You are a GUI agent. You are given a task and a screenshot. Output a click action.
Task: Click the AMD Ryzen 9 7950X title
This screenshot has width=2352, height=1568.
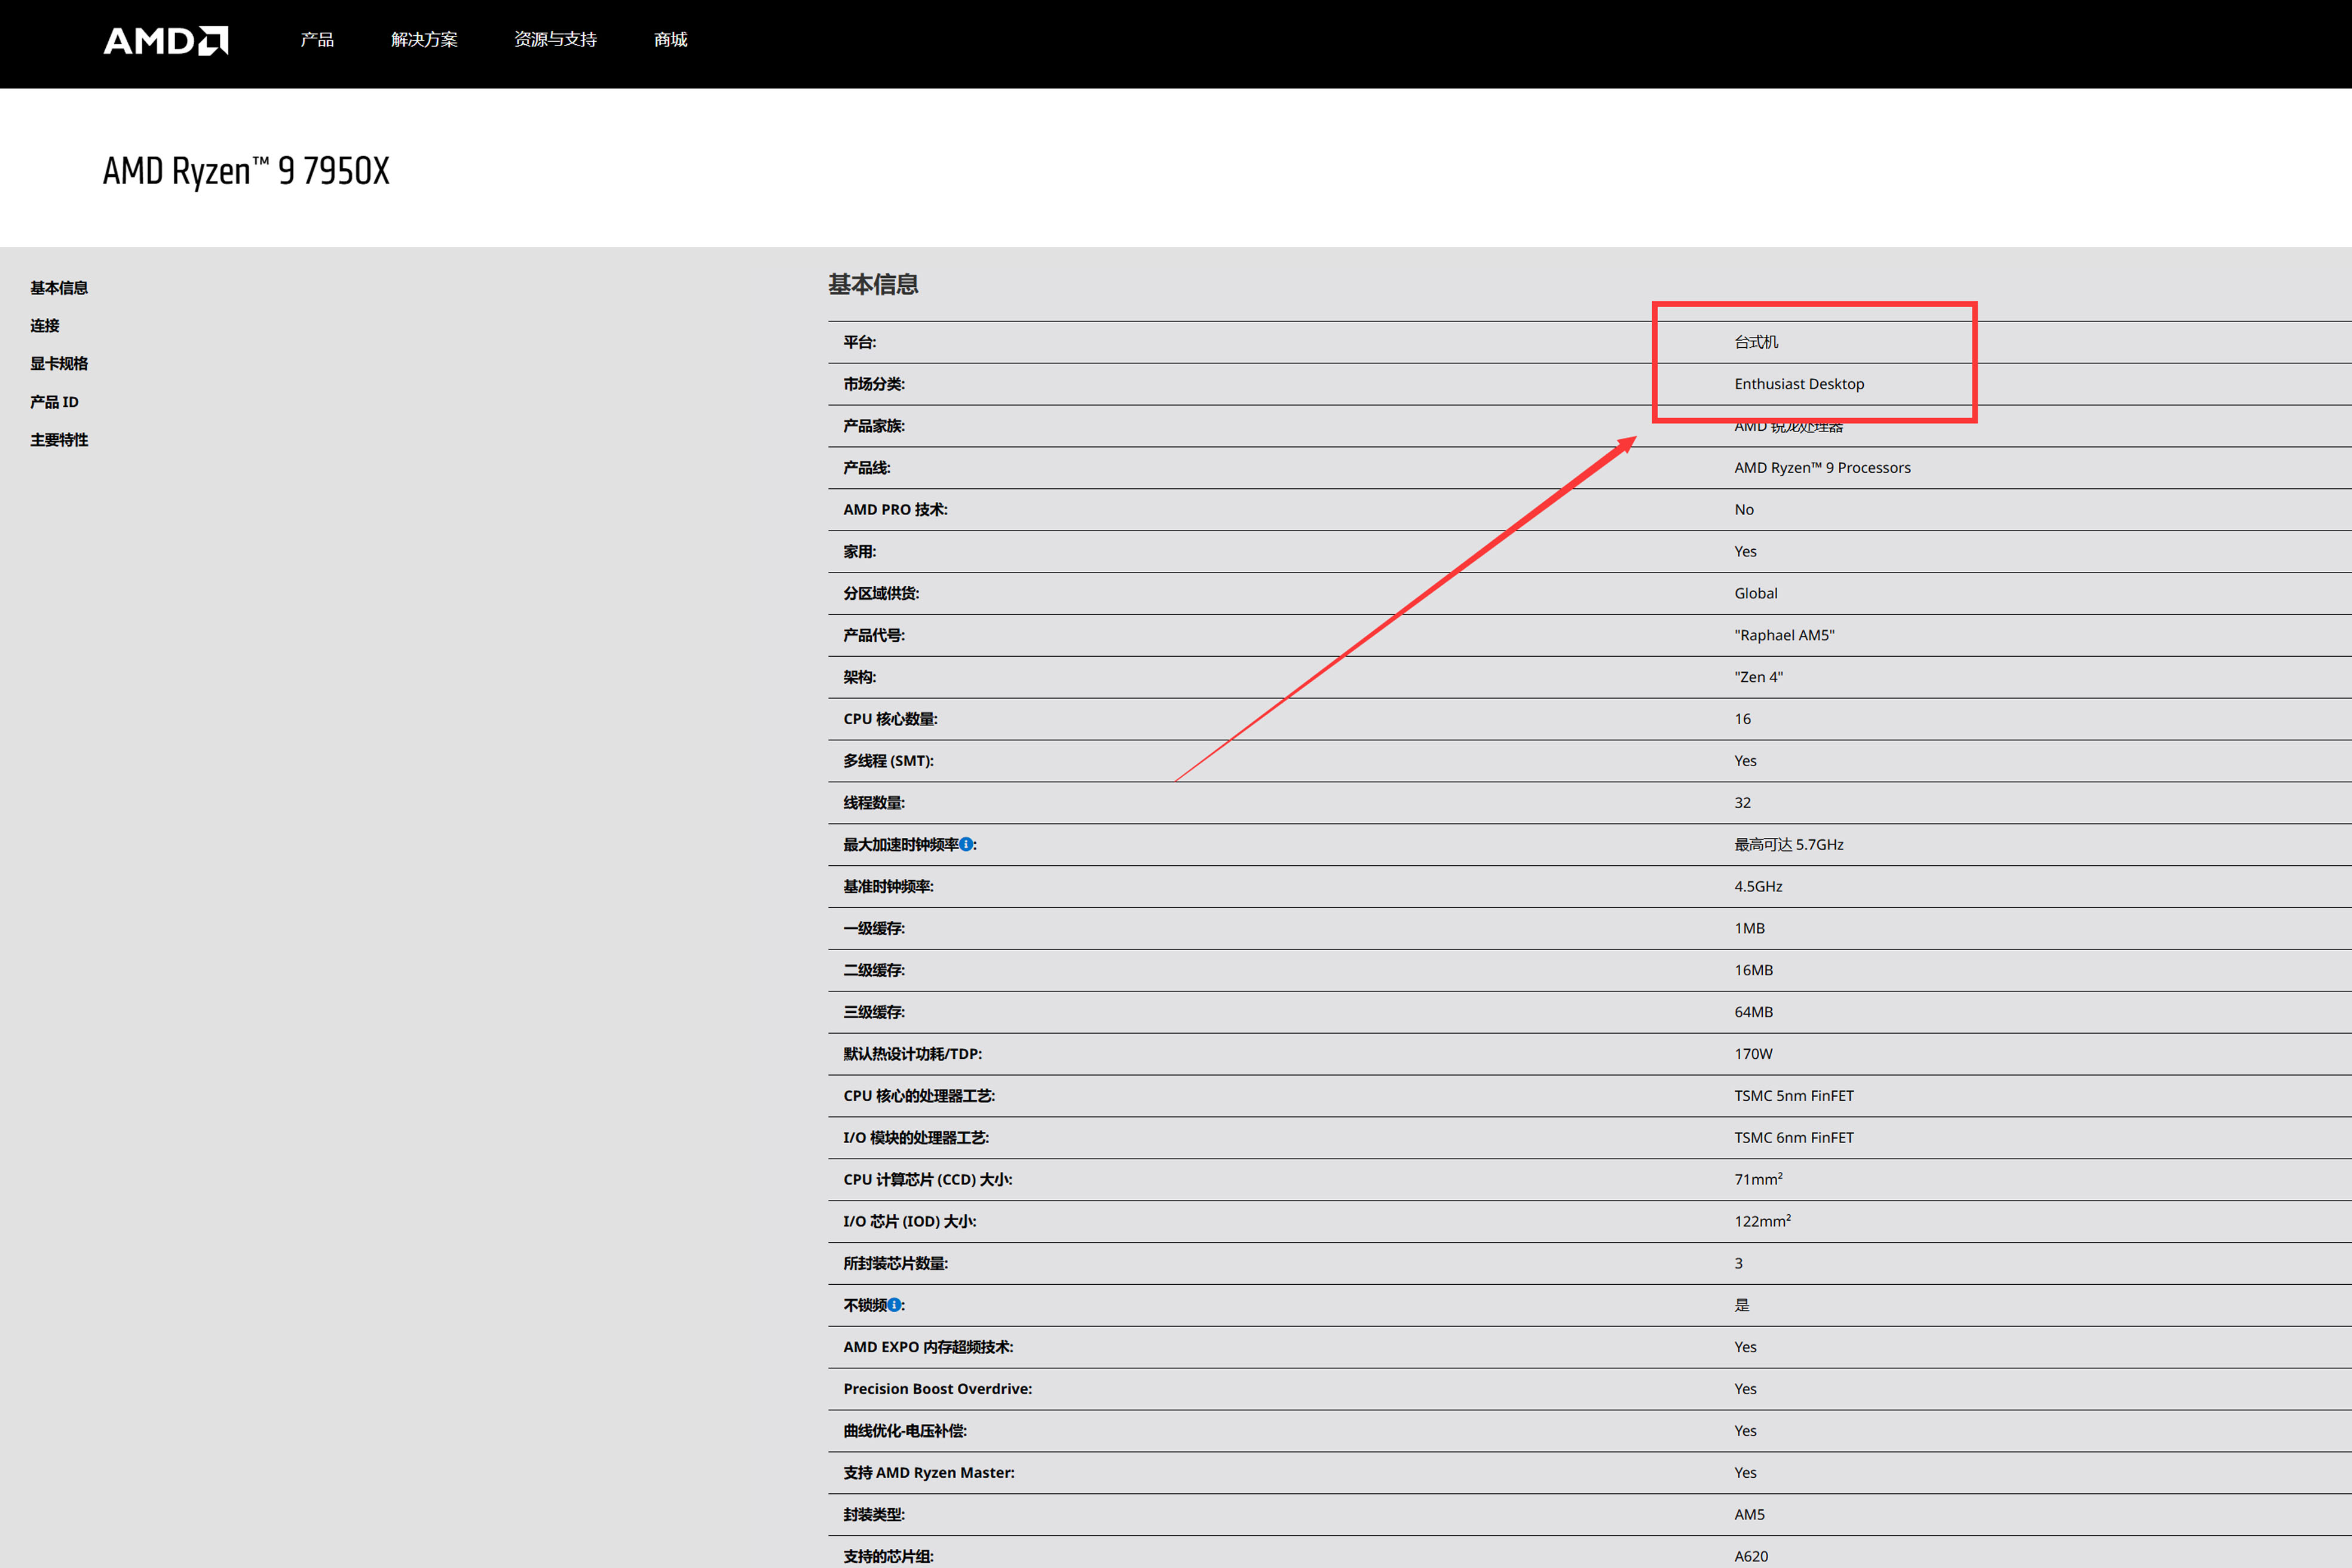click(x=246, y=171)
